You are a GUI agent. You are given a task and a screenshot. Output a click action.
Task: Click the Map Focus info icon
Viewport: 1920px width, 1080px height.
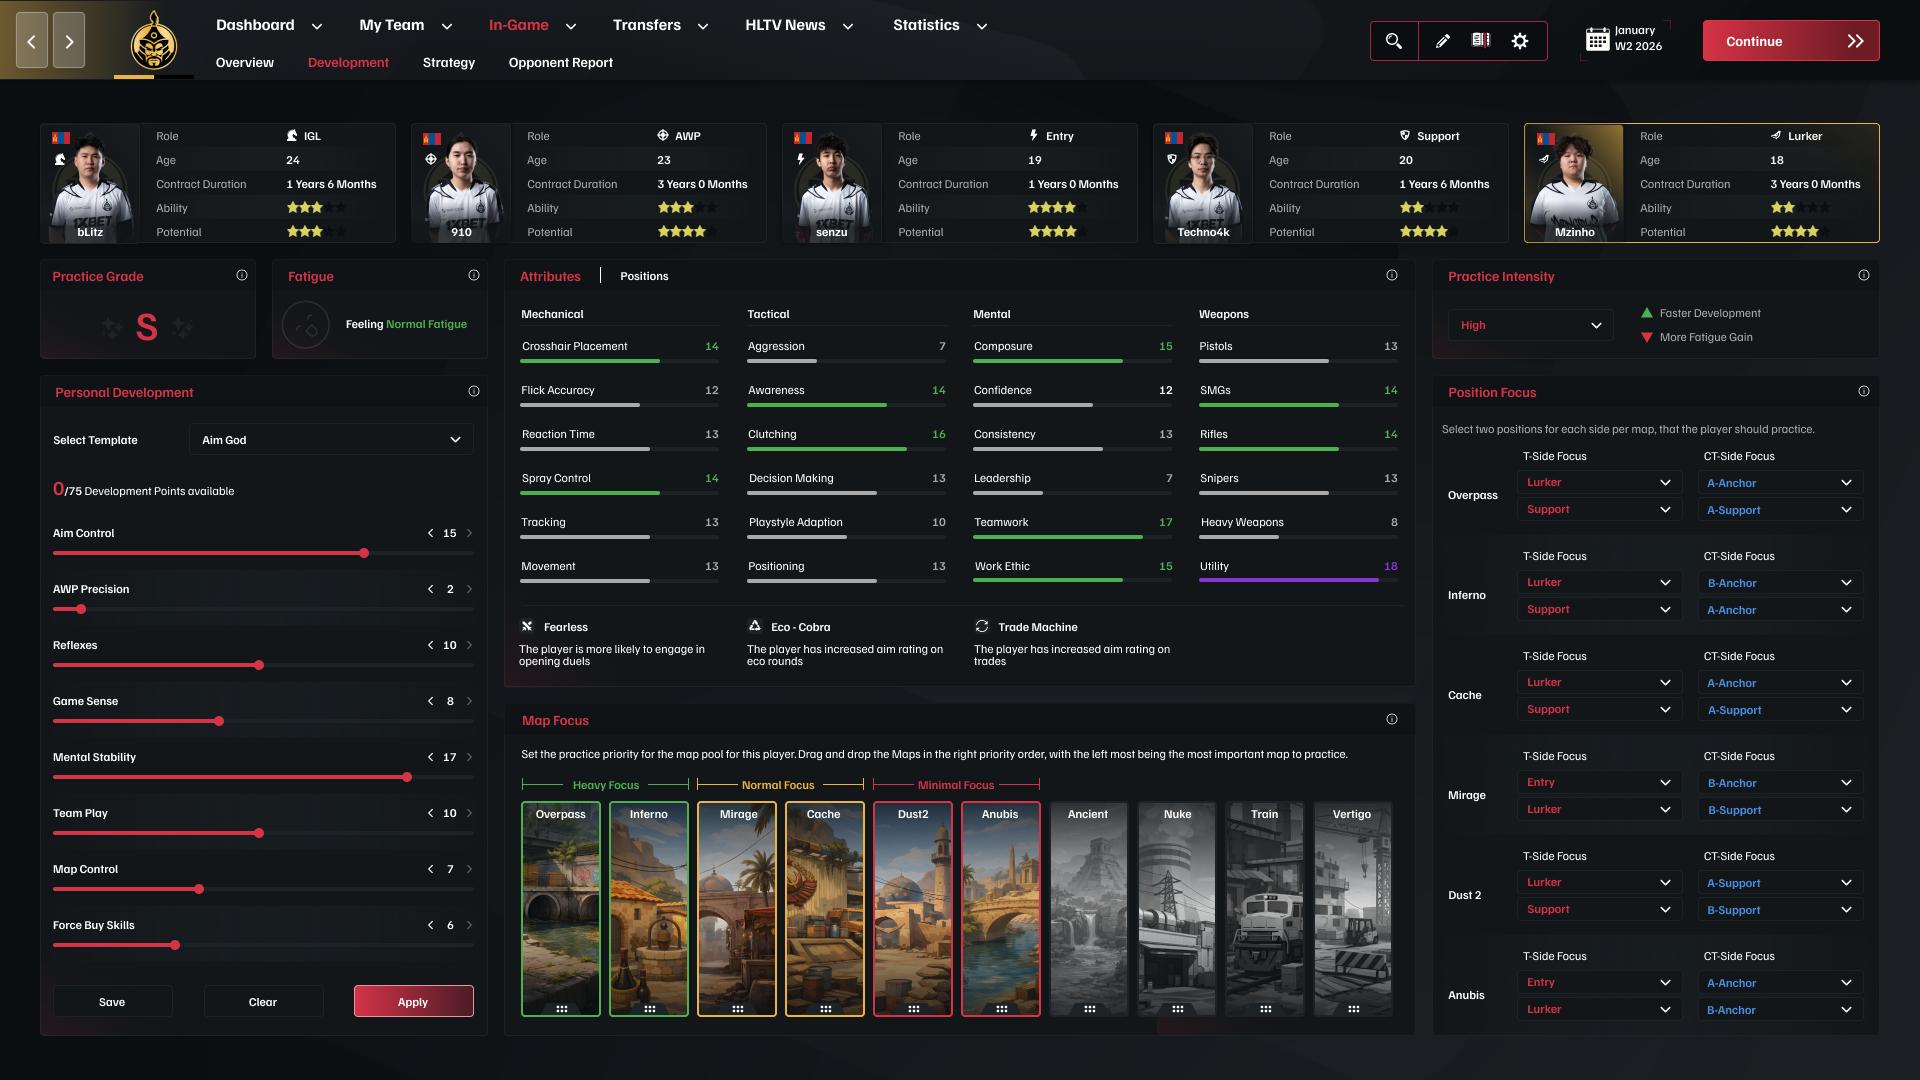click(x=1391, y=719)
